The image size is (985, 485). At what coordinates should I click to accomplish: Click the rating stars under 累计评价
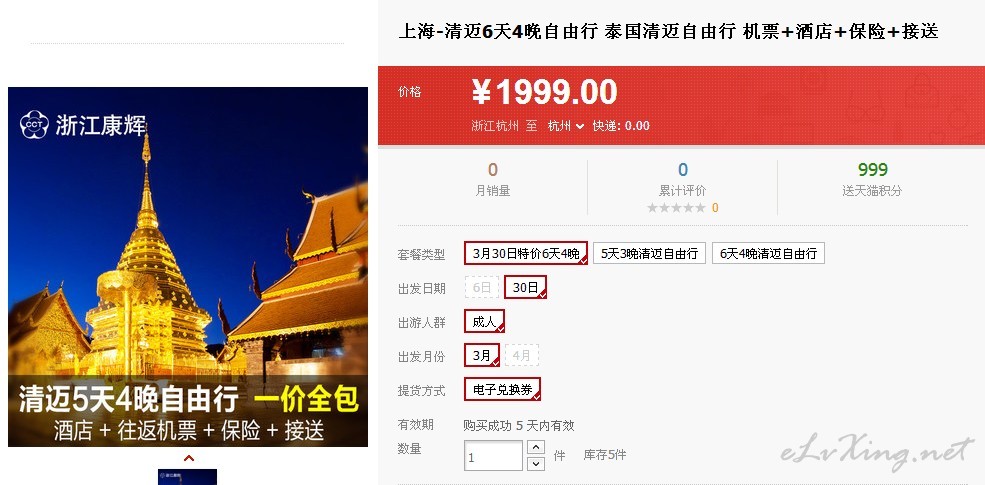pos(677,208)
